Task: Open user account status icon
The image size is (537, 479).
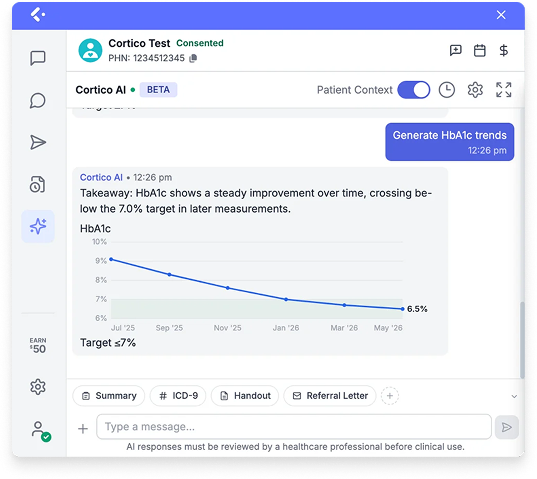Action: click(x=41, y=431)
